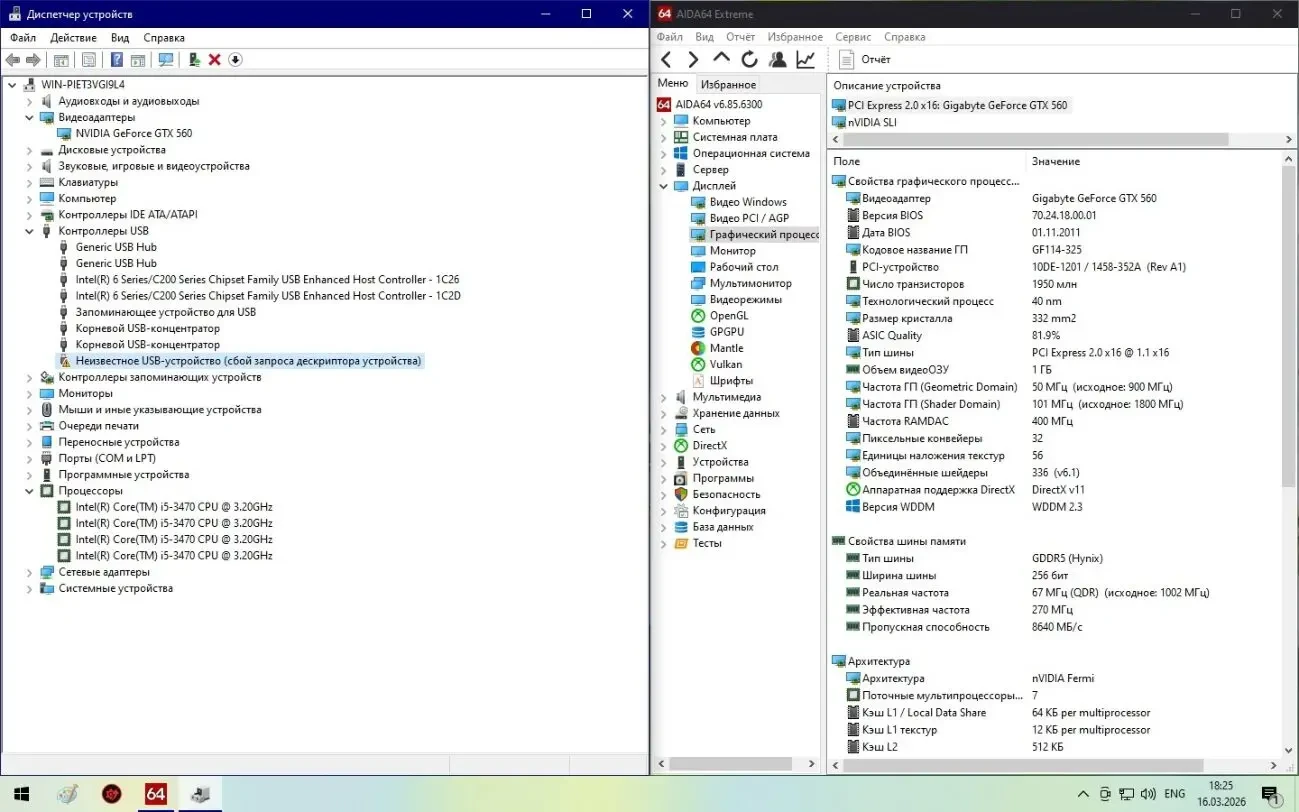Collapse the Процессоры node in Device Manager
This screenshot has height=812, width=1299.
[30, 491]
